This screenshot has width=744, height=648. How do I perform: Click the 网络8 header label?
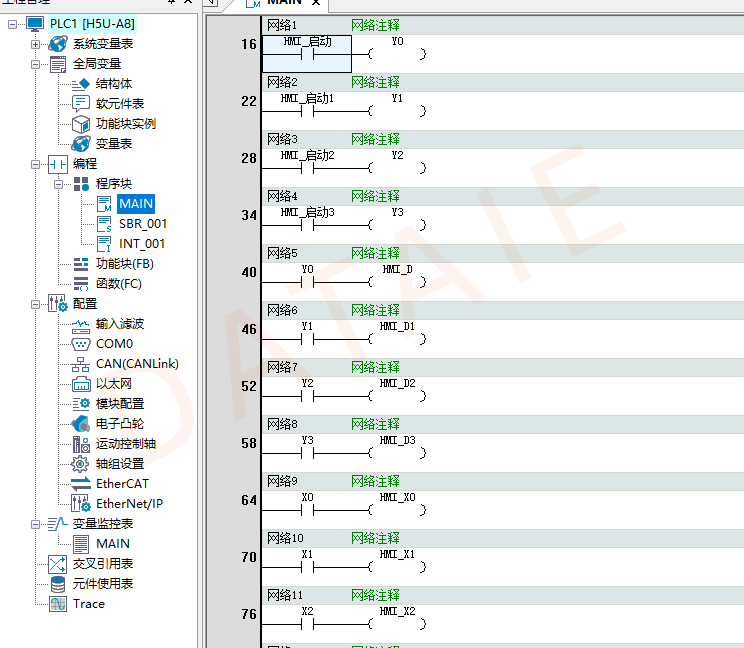[282, 424]
